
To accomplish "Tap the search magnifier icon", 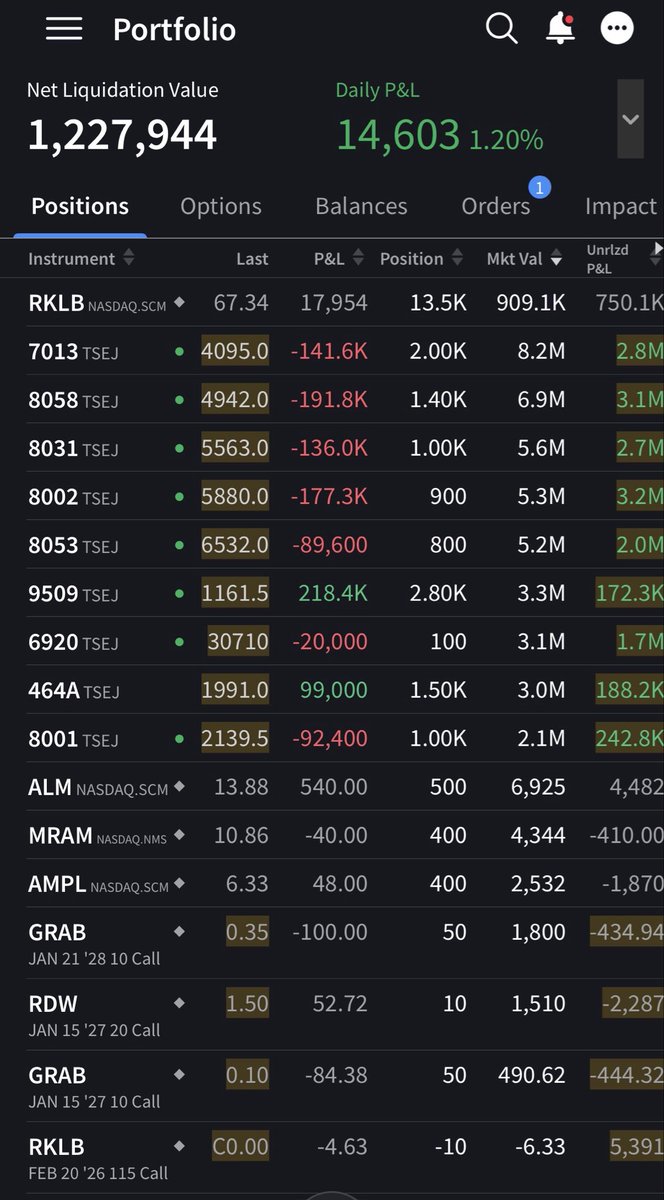I will click(x=501, y=28).
